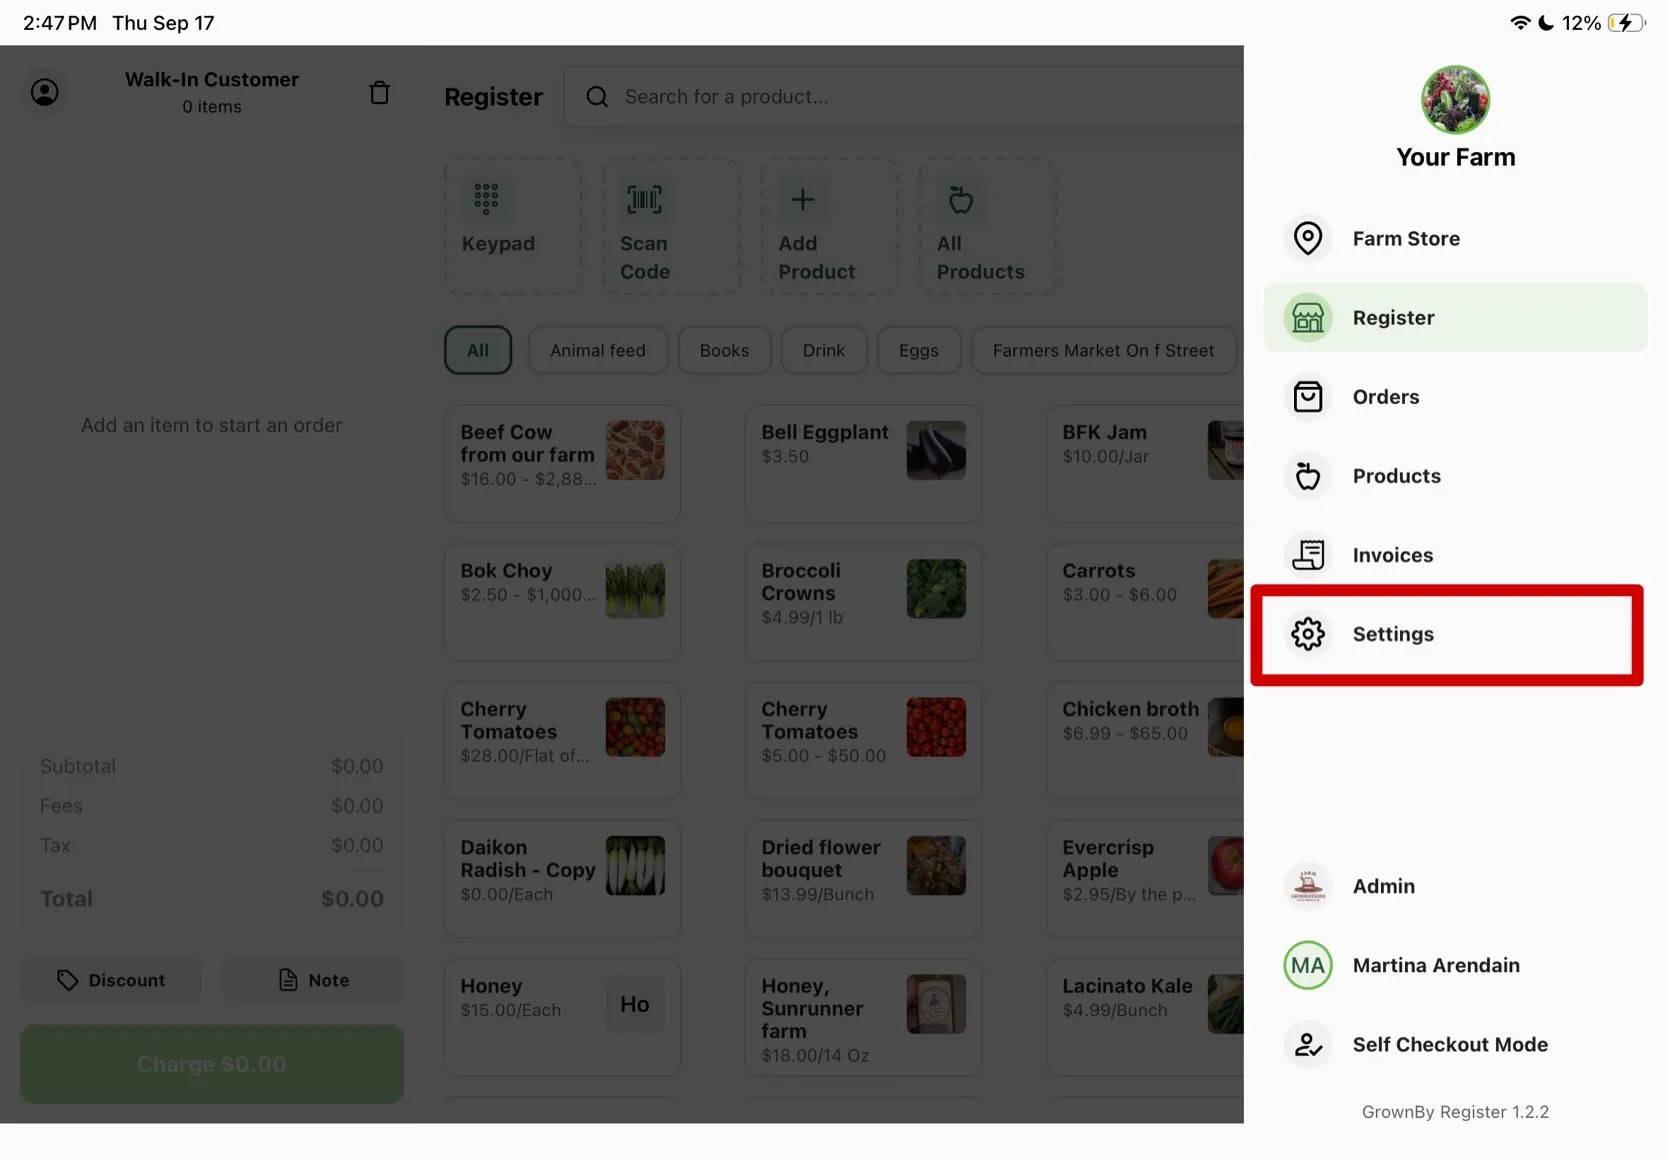1668x1159 pixels.
Task: Select the Register storefront icon
Action: pos(1308,317)
